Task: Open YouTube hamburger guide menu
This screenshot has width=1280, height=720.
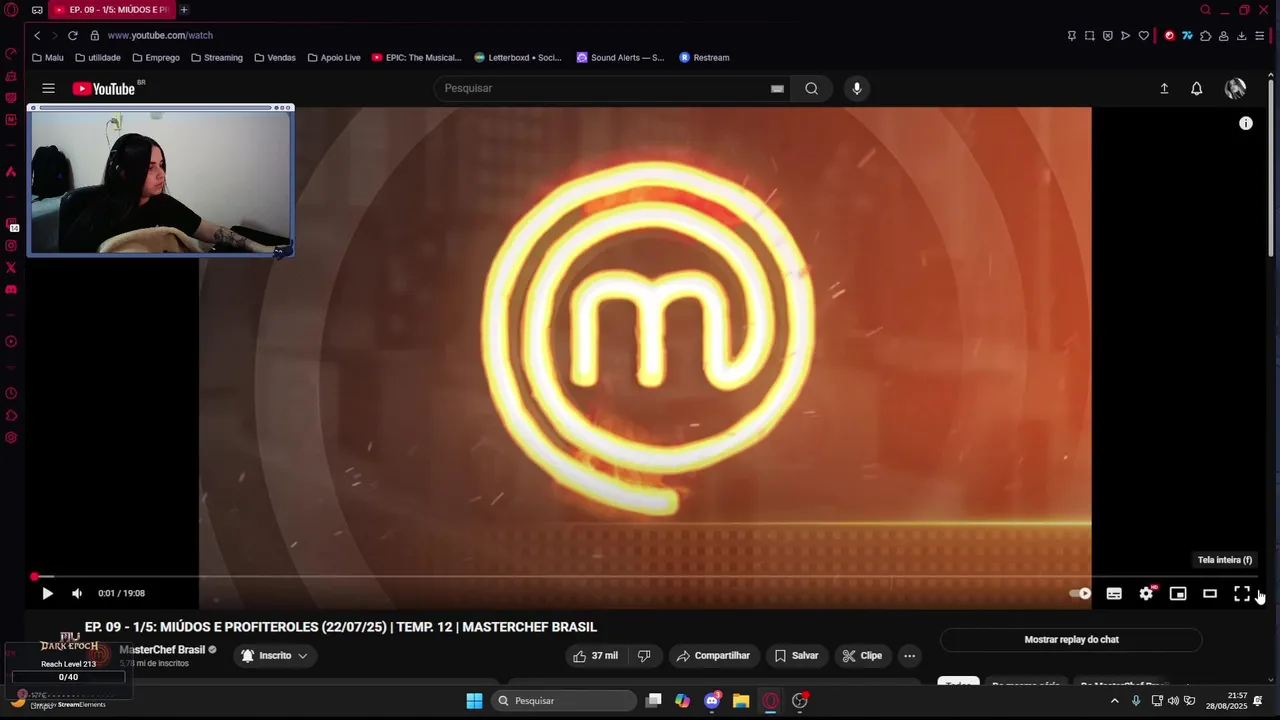Action: tap(48, 88)
